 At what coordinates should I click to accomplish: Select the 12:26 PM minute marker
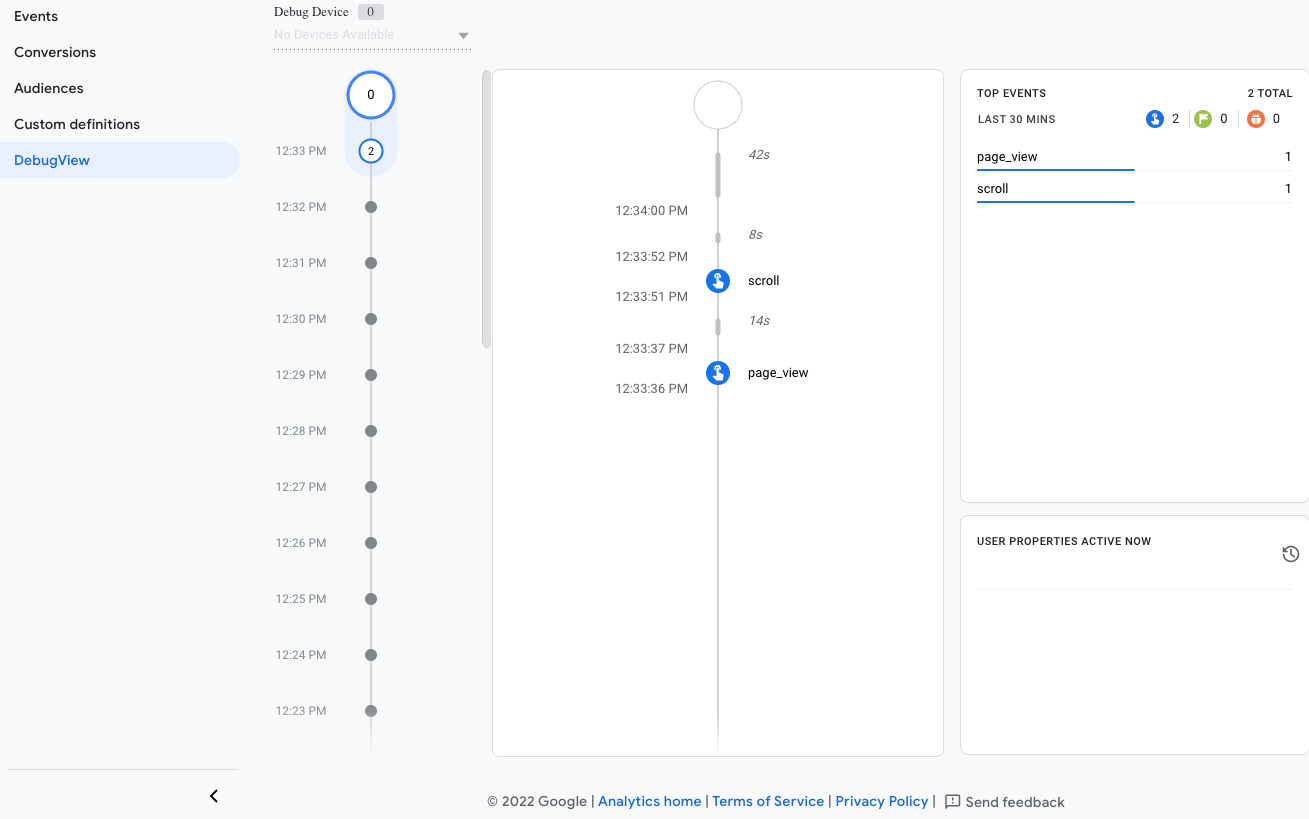pyautogui.click(x=371, y=543)
